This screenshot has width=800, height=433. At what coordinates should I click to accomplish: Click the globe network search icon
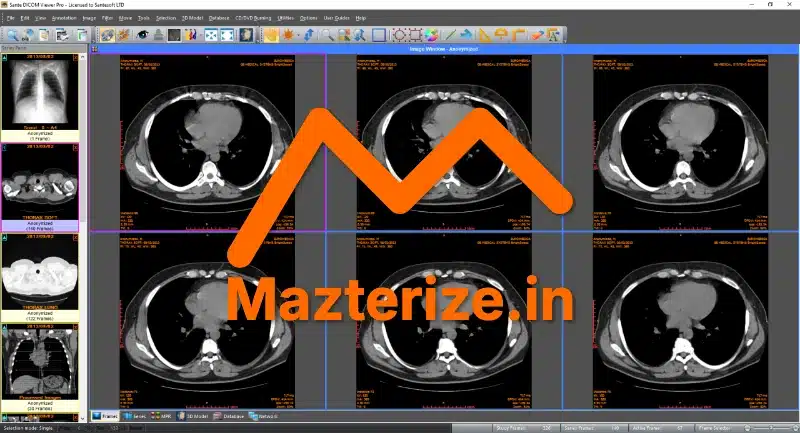28,35
